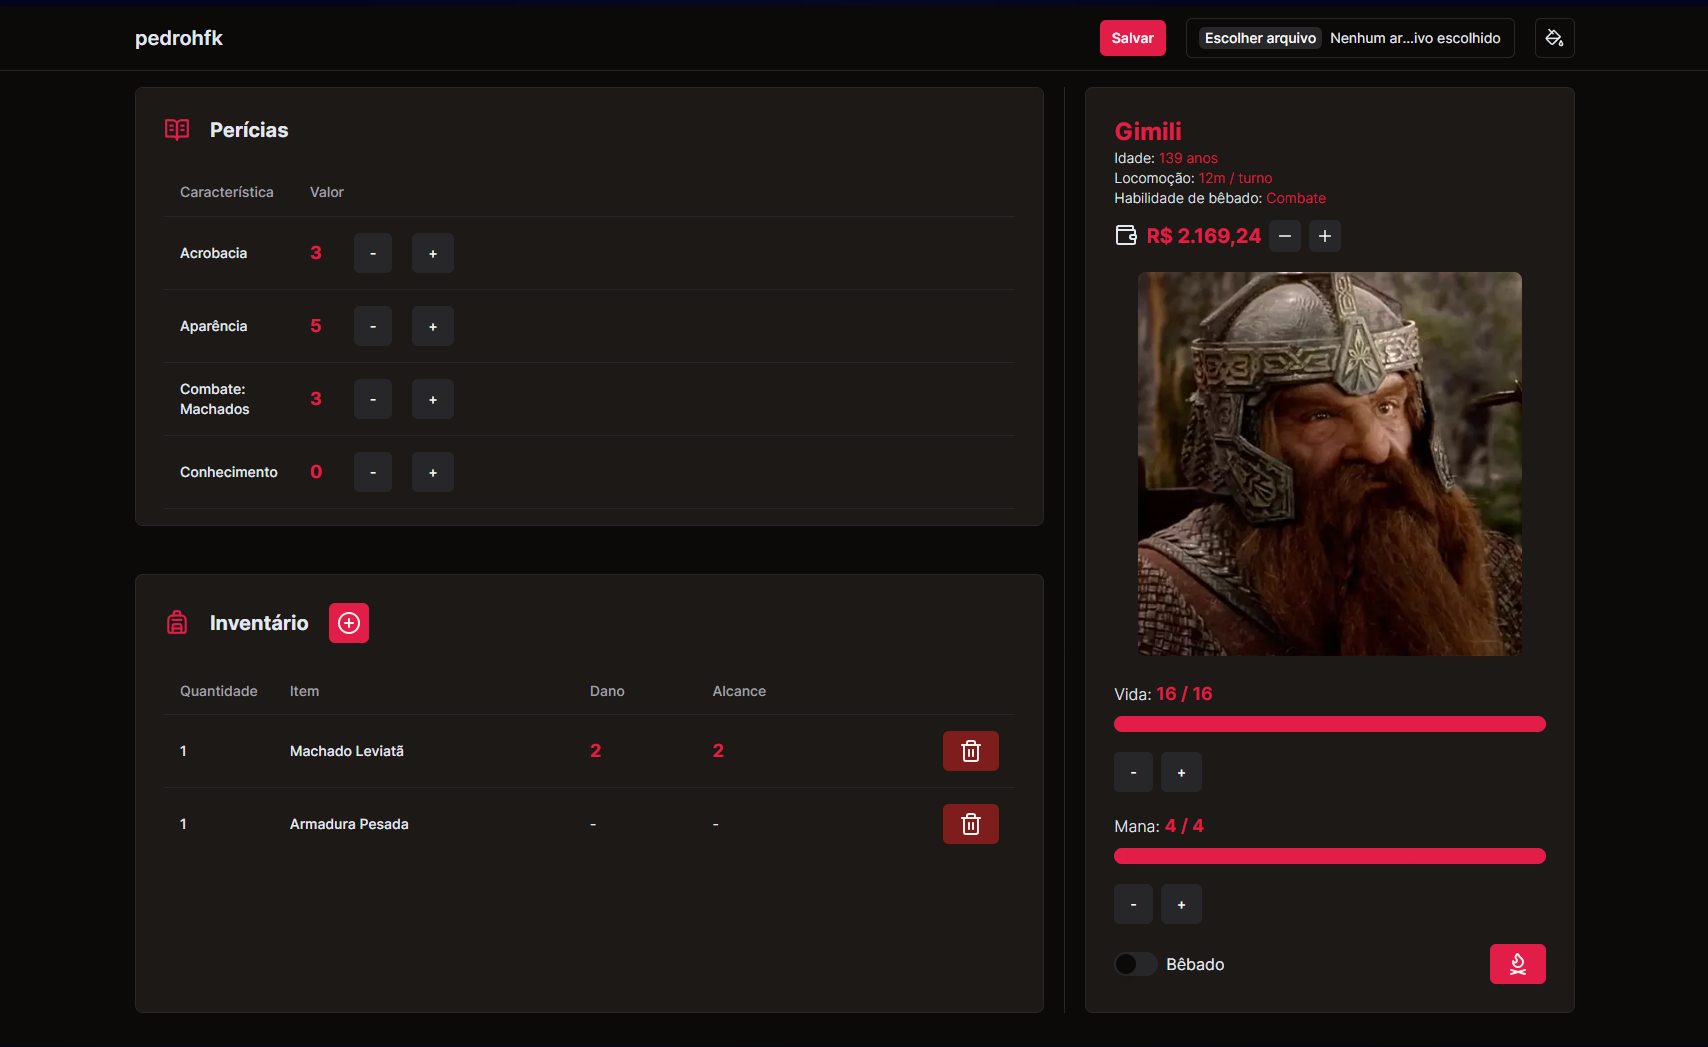Click the Inventário backpack icon
Image resolution: width=1708 pixels, height=1047 pixels.
(x=177, y=623)
